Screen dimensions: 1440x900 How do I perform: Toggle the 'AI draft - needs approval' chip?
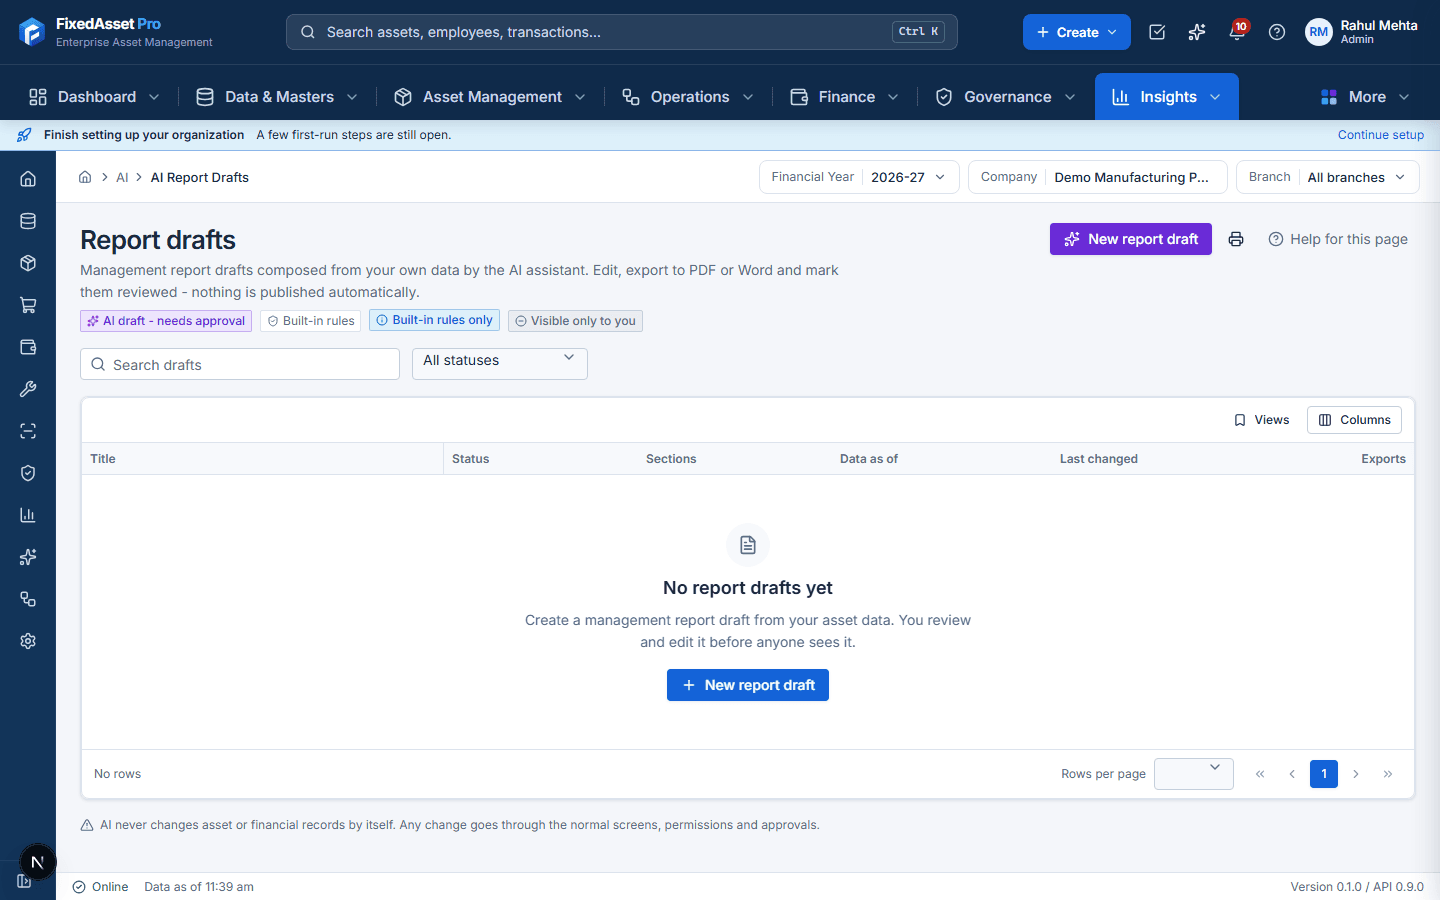coord(166,321)
